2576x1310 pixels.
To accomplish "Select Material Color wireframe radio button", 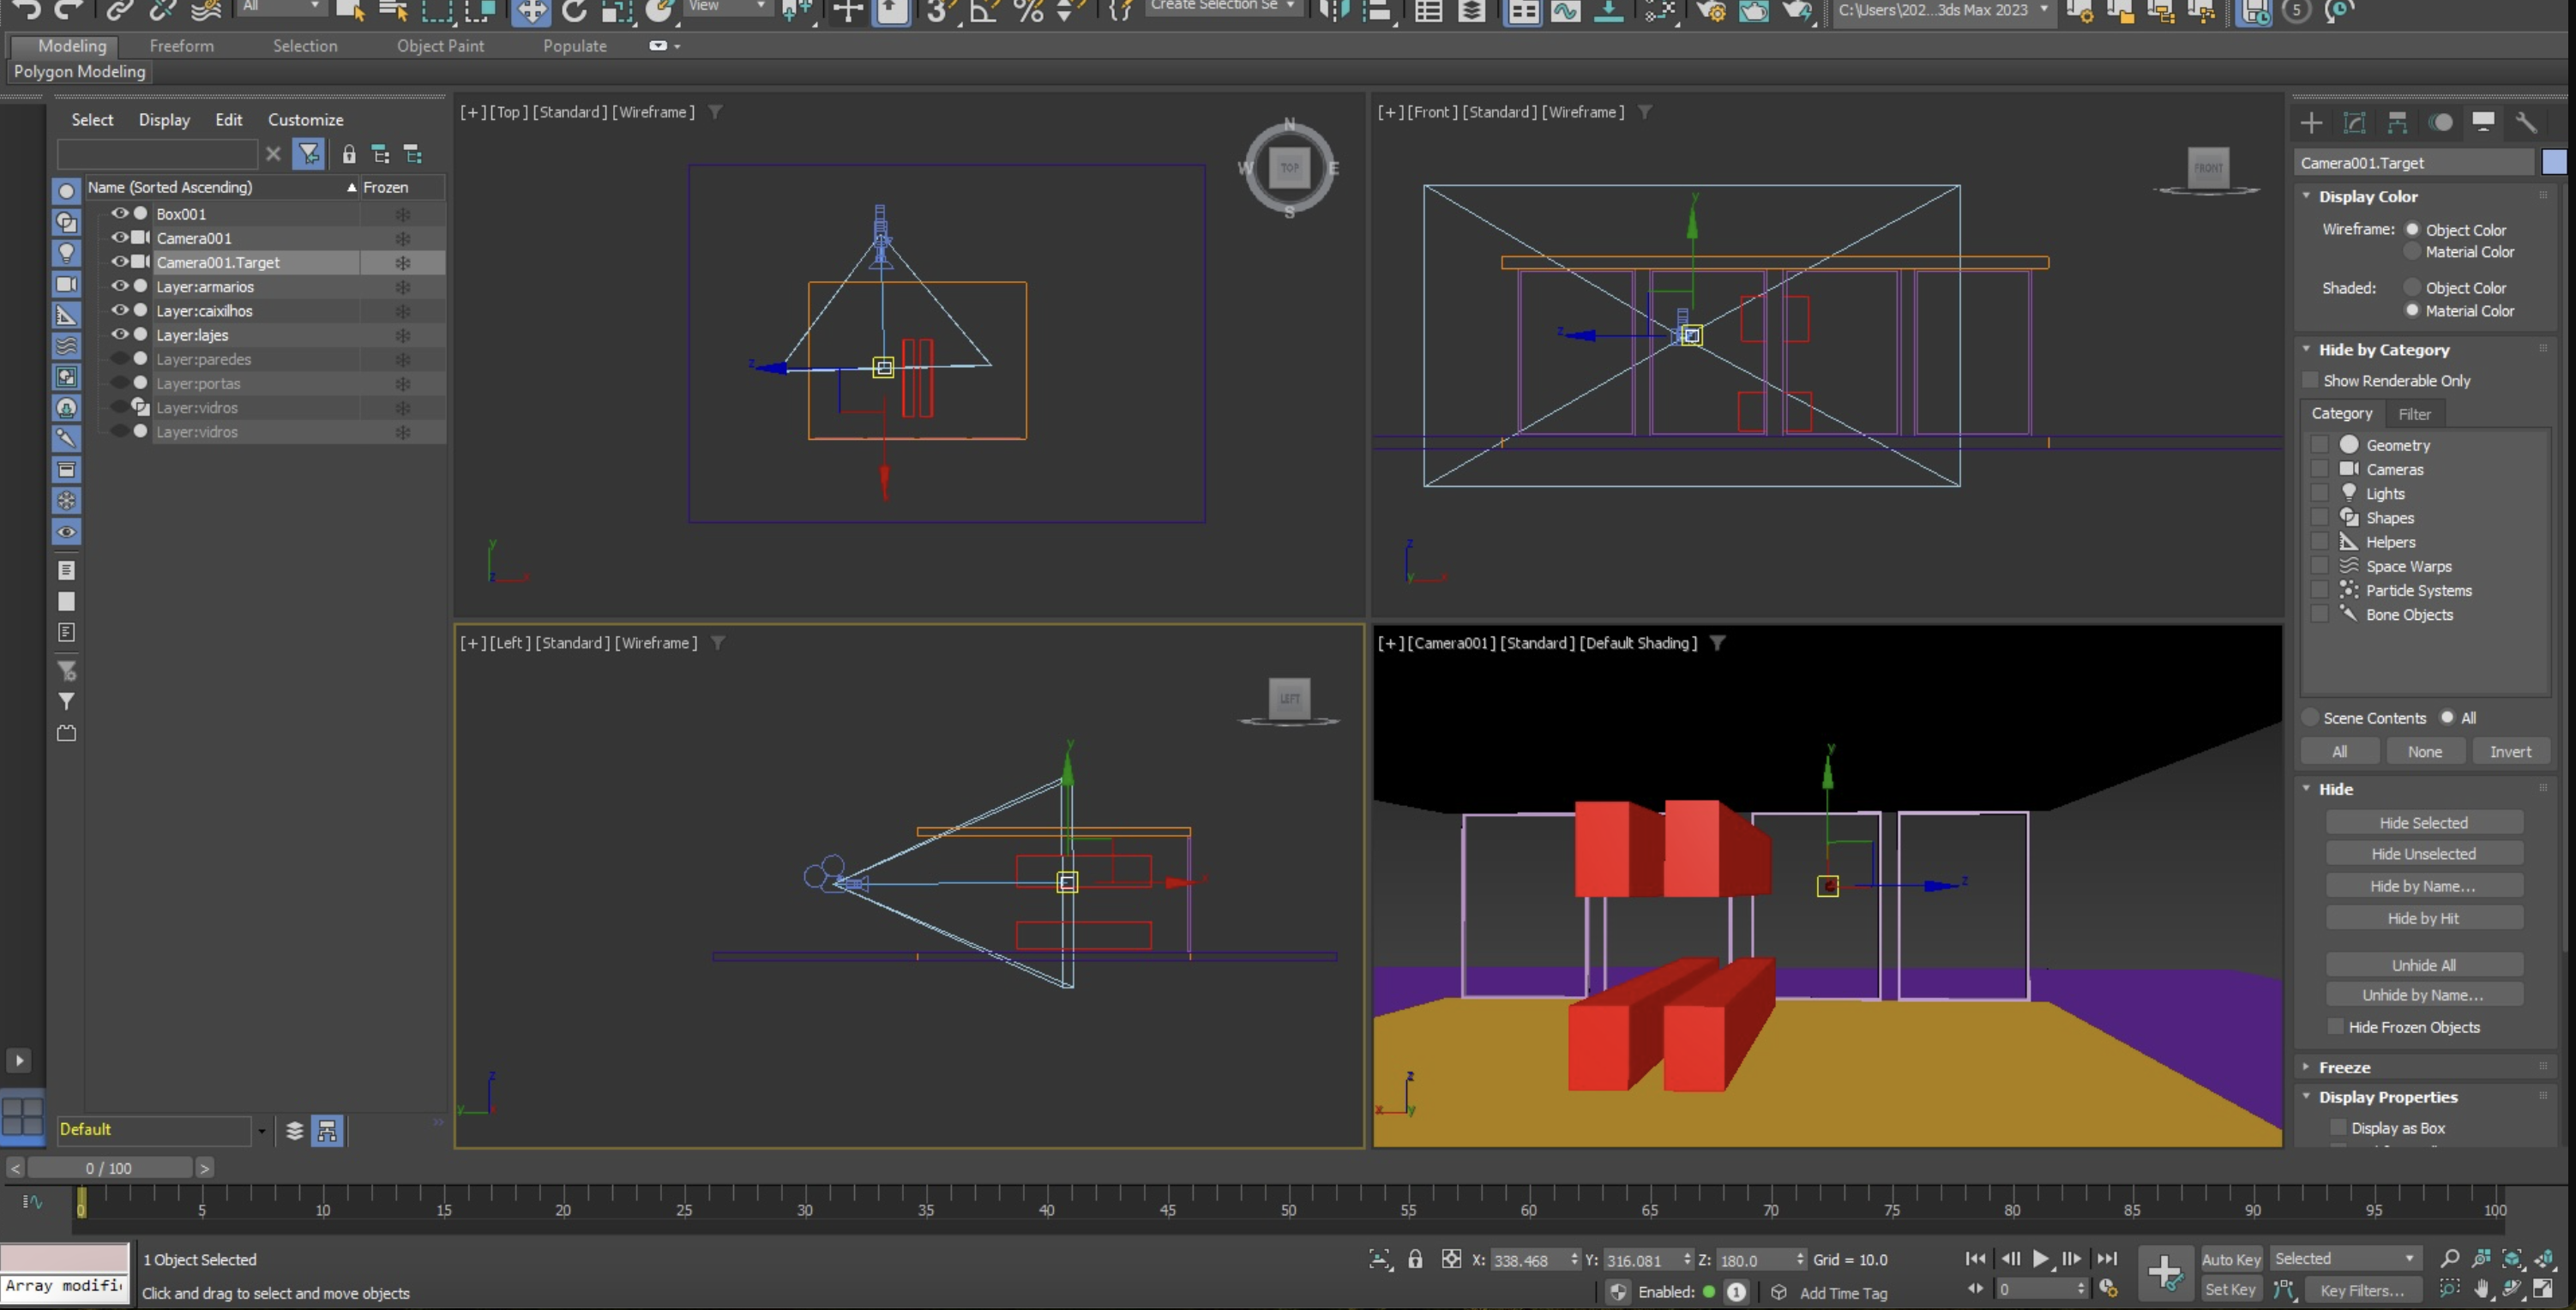I will 2411,252.
